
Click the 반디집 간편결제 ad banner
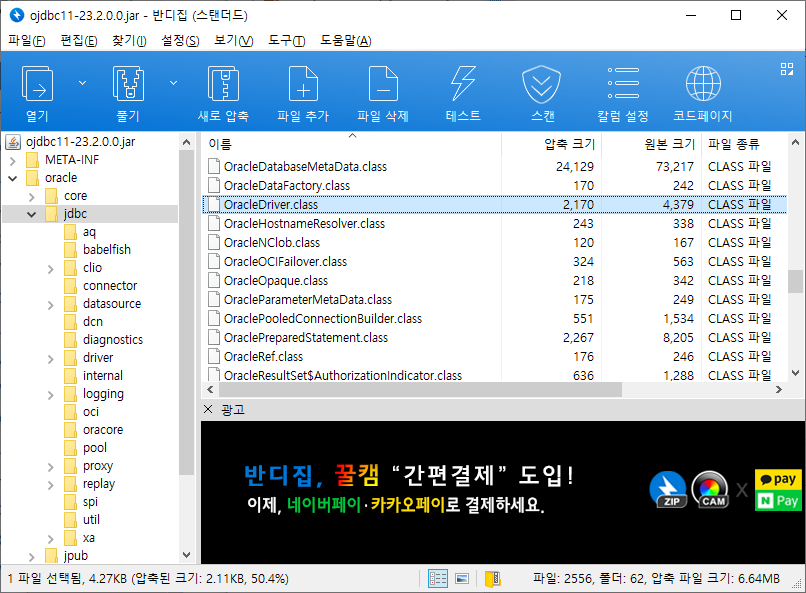[503, 492]
